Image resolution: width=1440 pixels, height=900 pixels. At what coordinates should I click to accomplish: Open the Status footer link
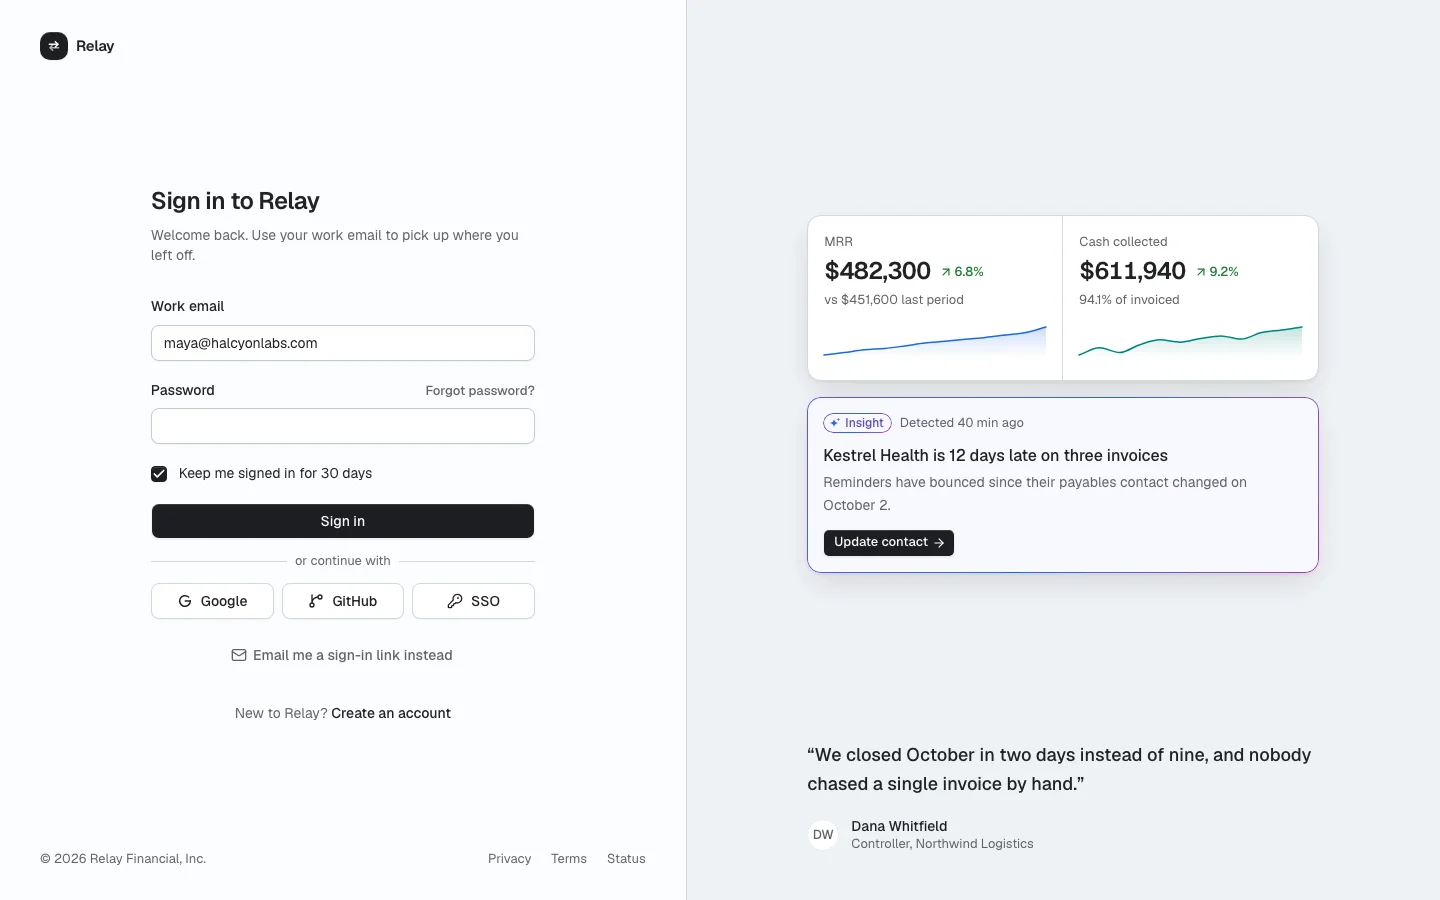[626, 859]
